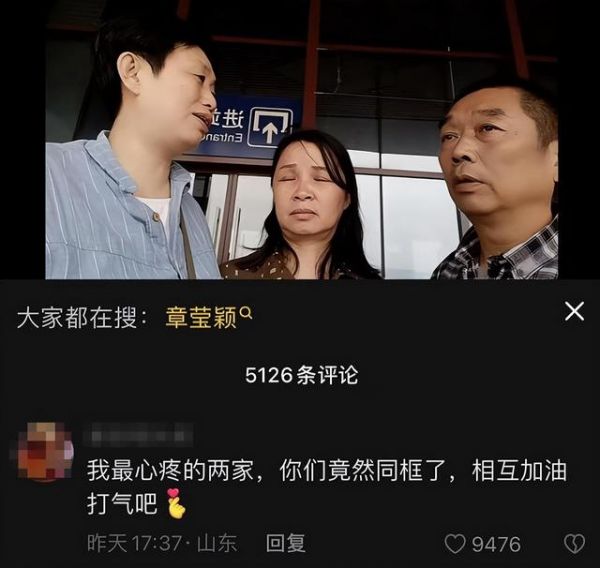Screen dimensions: 600x568
Task: Open the commenter's pixelated avatar
Action: tap(46, 452)
